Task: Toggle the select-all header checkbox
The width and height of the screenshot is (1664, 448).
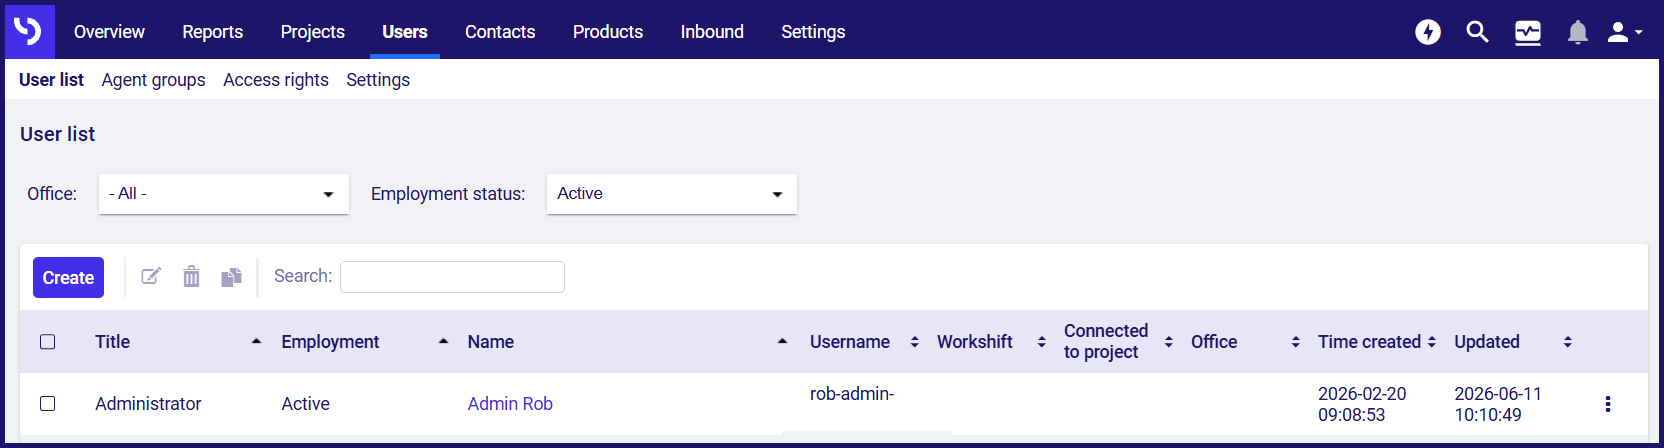Action: [x=48, y=342]
